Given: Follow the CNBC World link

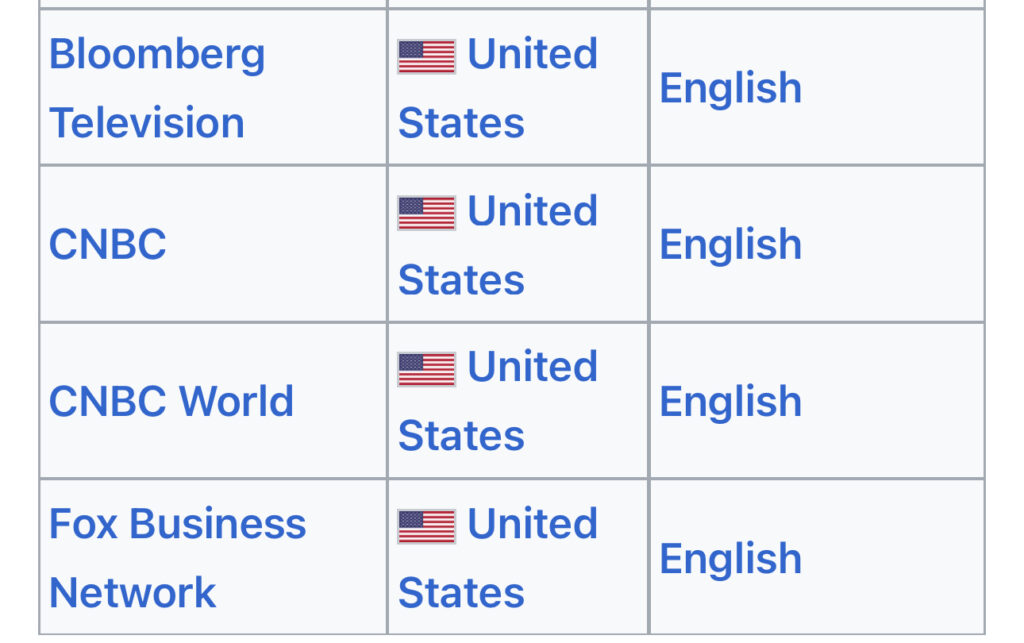Looking at the screenshot, I should 171,402.
